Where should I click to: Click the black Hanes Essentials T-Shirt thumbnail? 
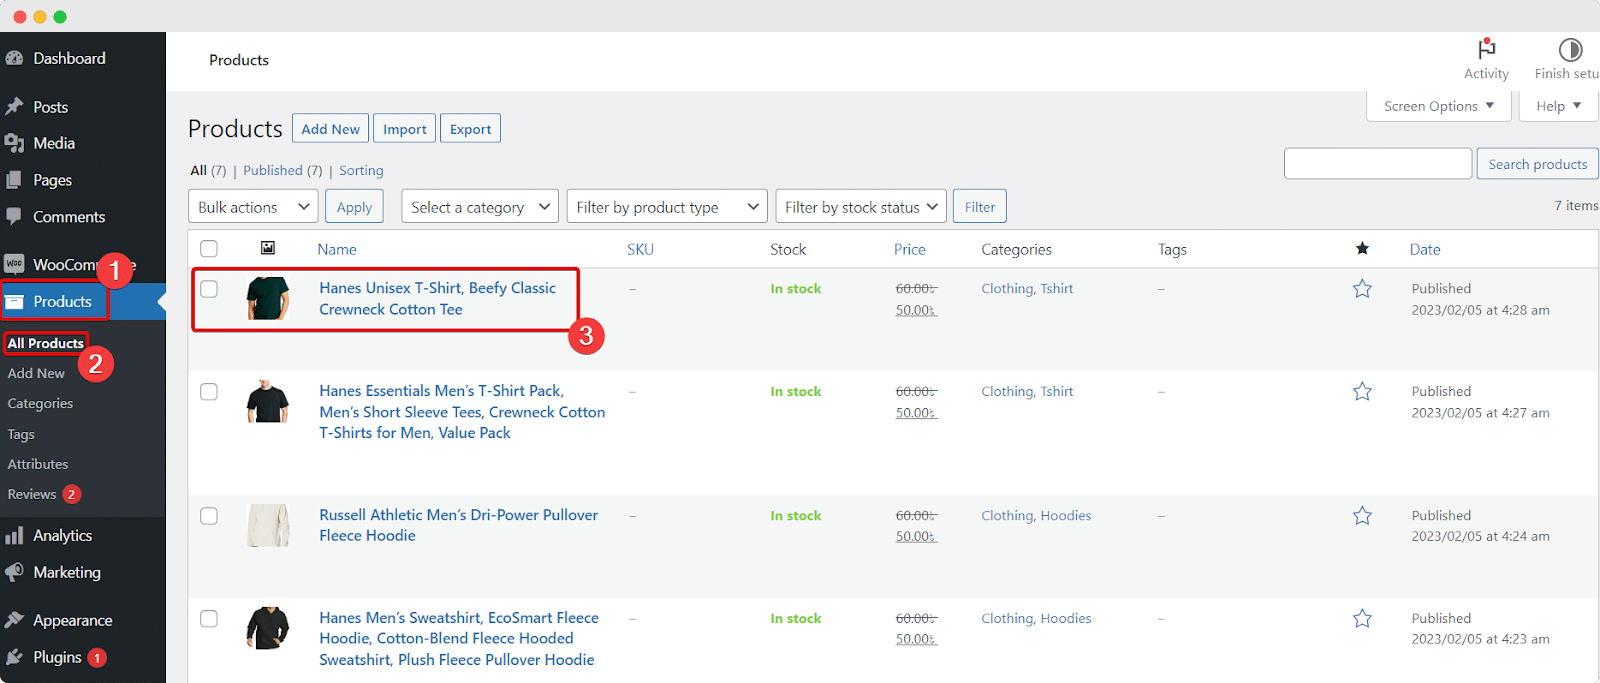[x=268, y=401]
